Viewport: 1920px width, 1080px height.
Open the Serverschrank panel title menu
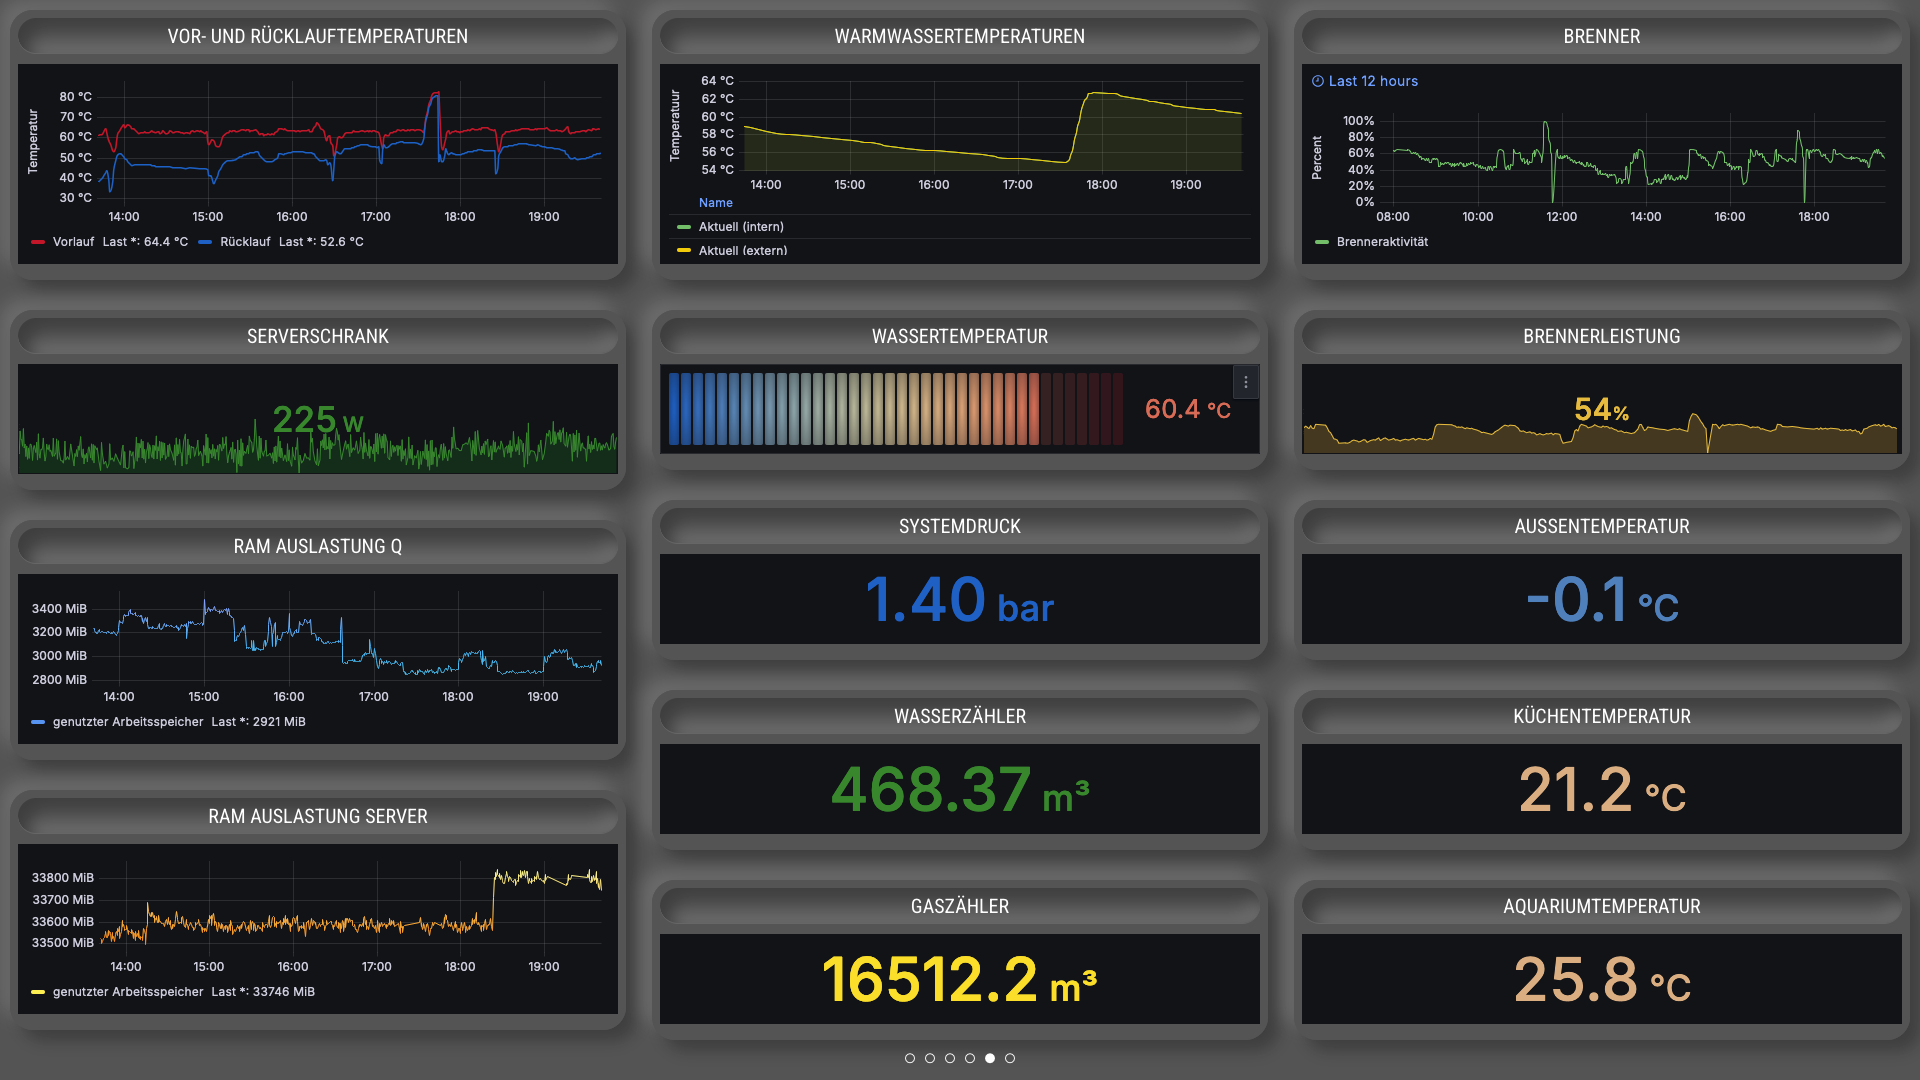(x=318, y=336)
